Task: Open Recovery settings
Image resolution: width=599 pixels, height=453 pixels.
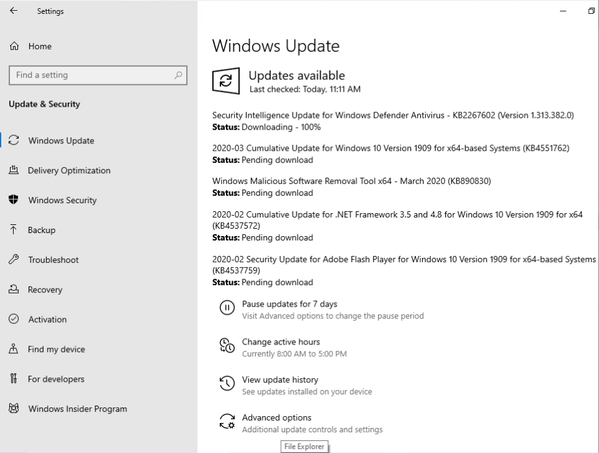Action: [x=45, y=290]
